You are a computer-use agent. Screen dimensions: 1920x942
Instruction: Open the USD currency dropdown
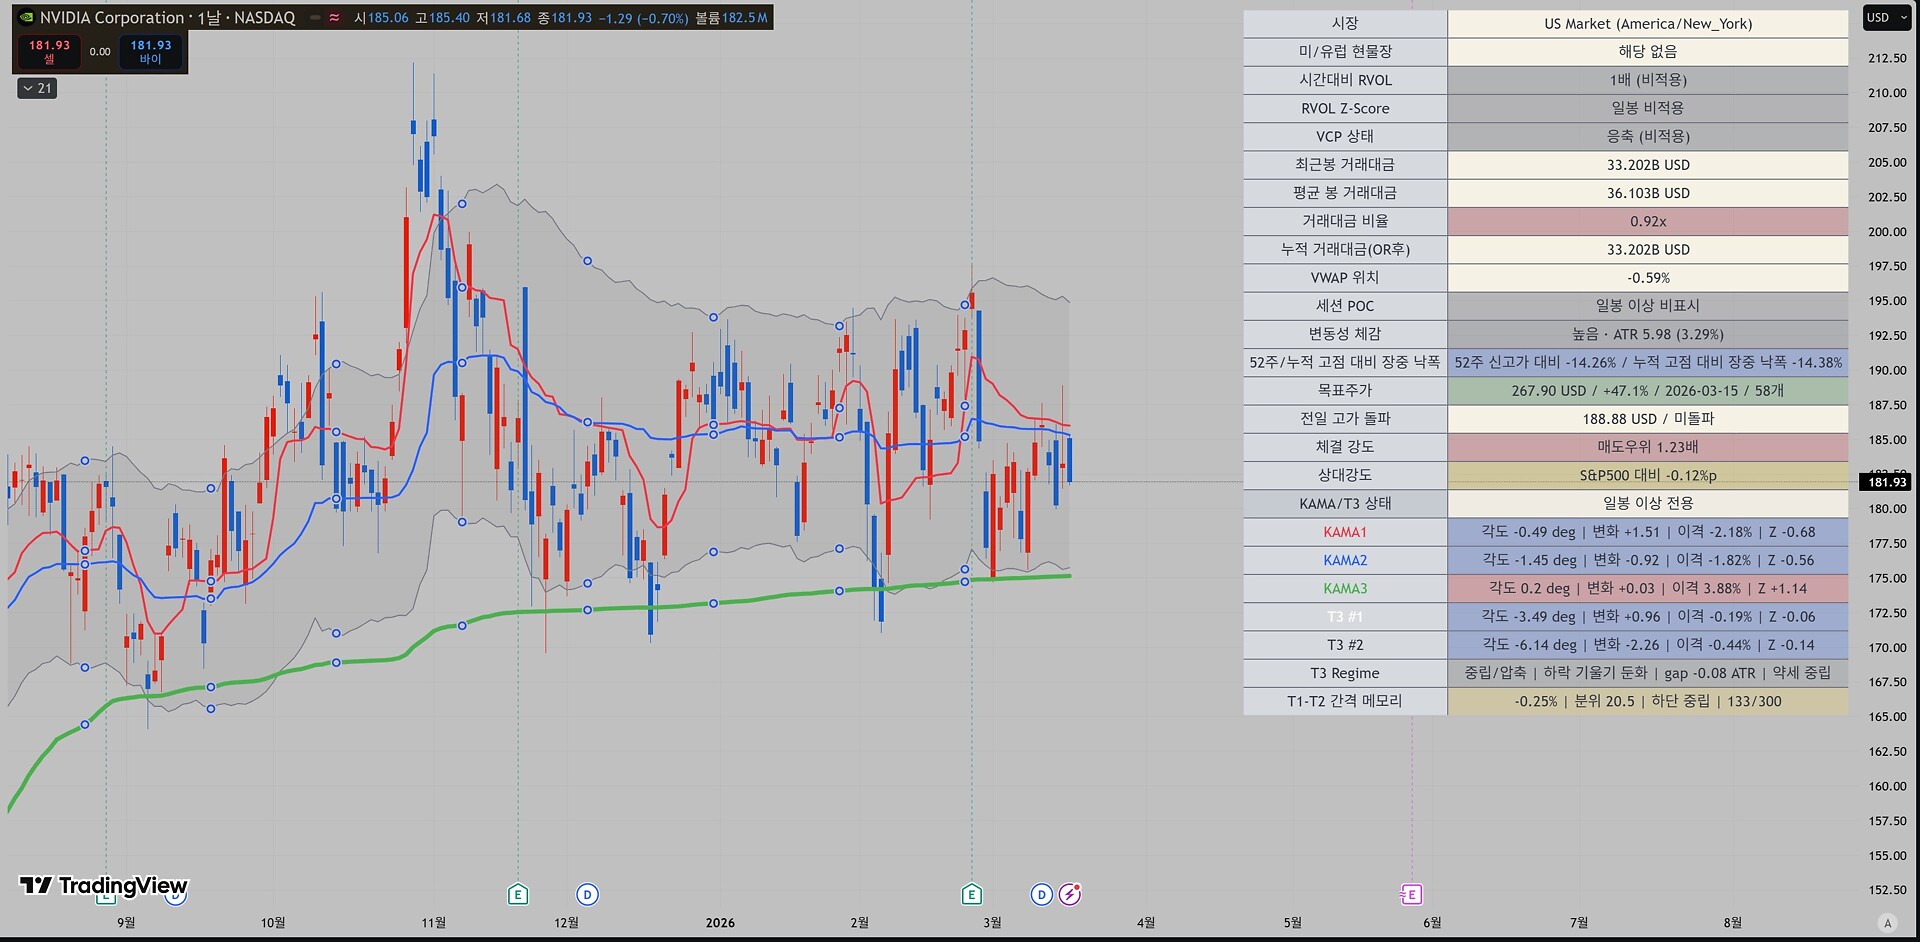1886,18
